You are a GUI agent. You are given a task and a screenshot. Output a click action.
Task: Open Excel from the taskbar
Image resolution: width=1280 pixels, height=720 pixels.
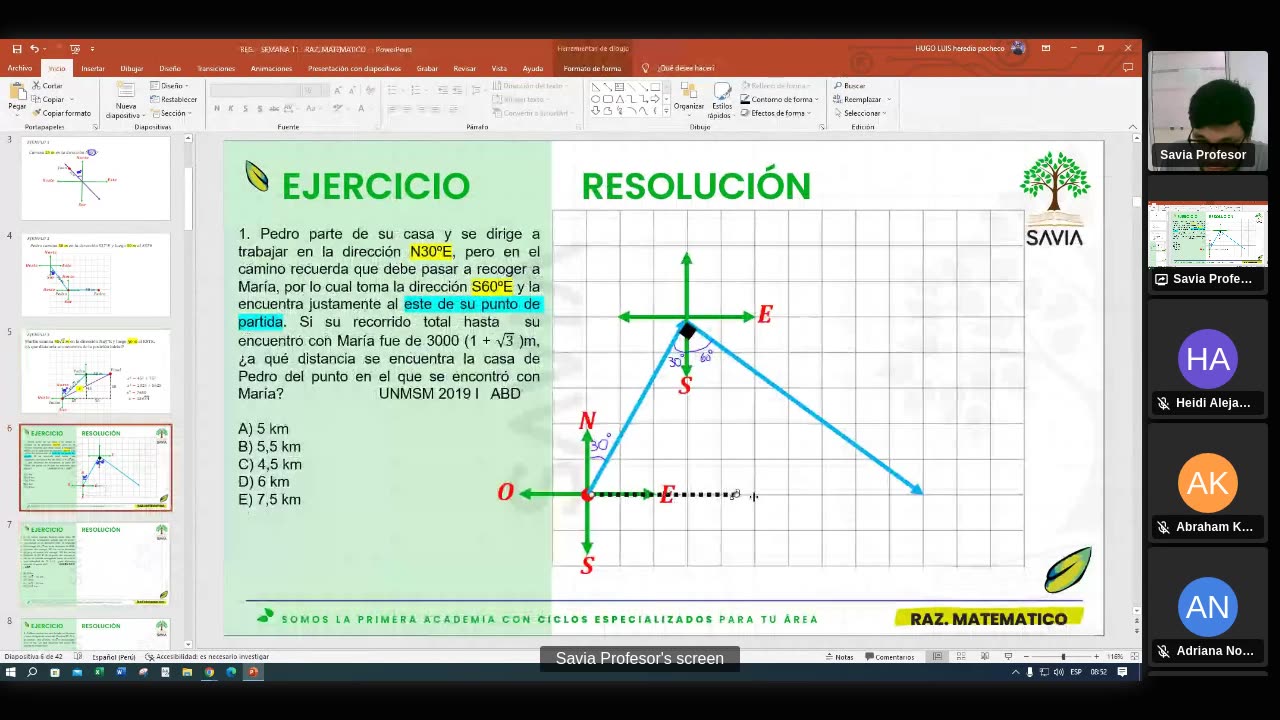99,672
